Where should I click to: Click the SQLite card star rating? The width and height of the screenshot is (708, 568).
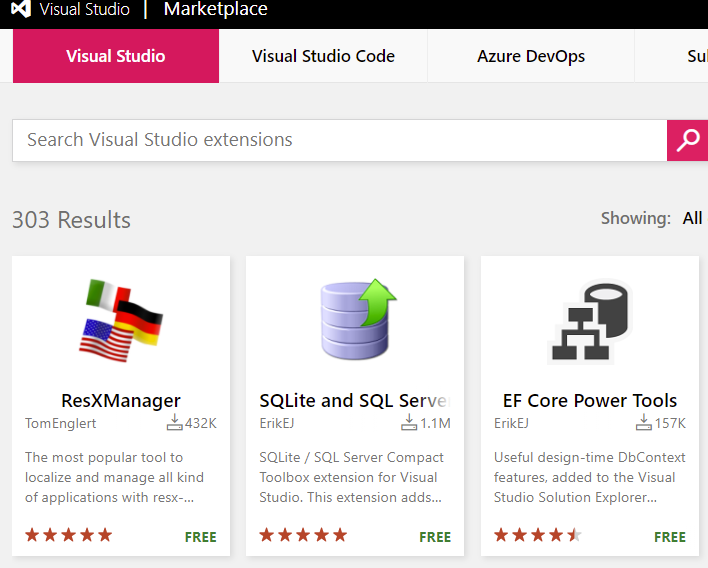303,535
